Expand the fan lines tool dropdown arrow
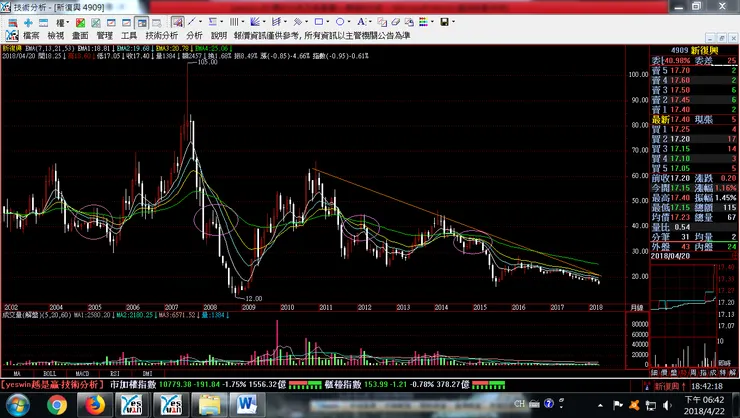 click(x=264, y=22)
